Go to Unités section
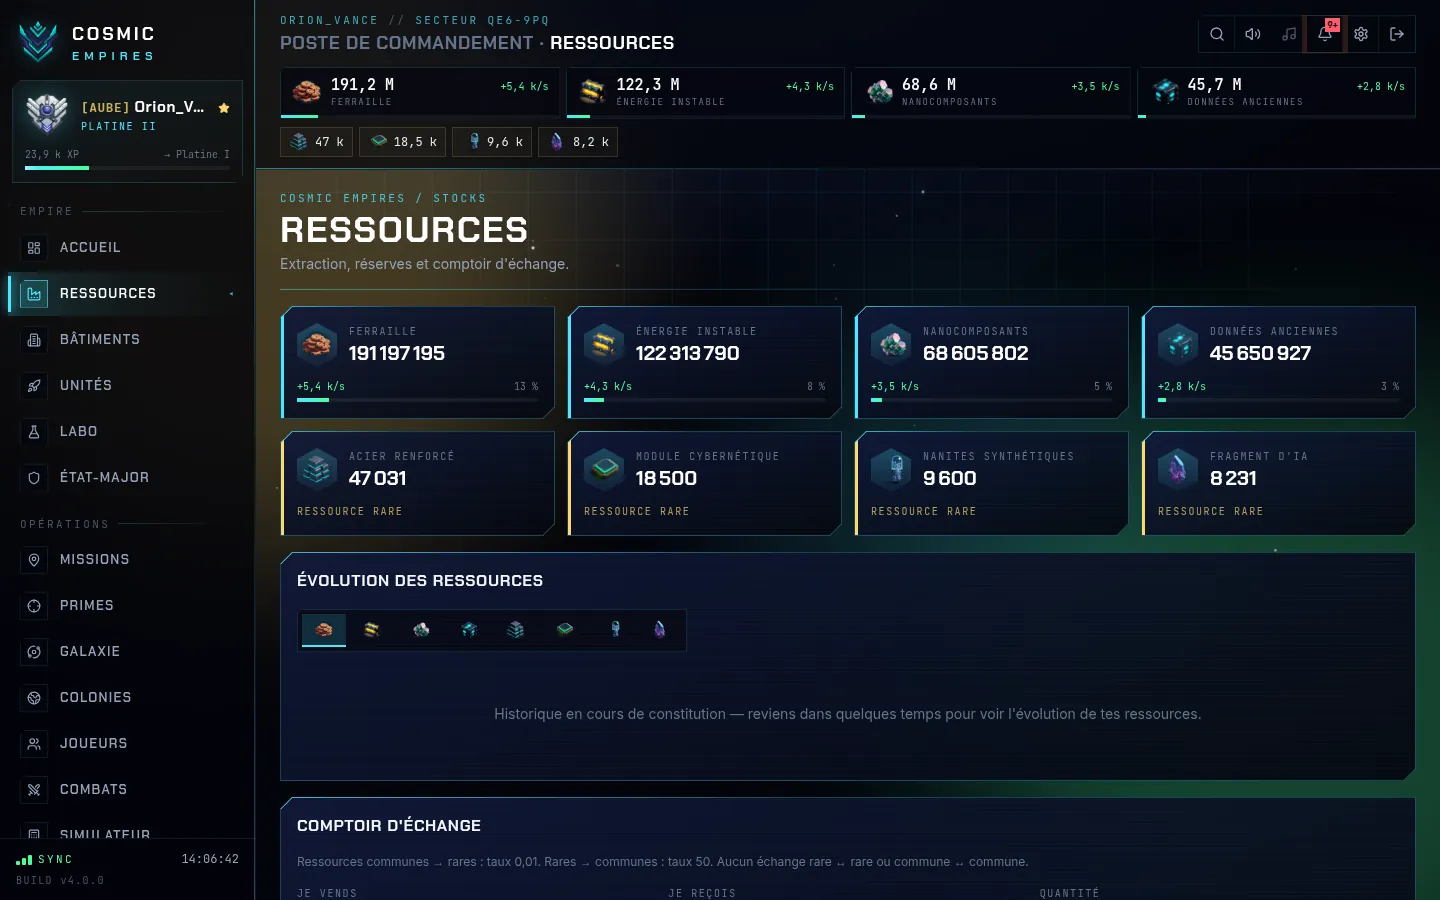 point(127,385)
